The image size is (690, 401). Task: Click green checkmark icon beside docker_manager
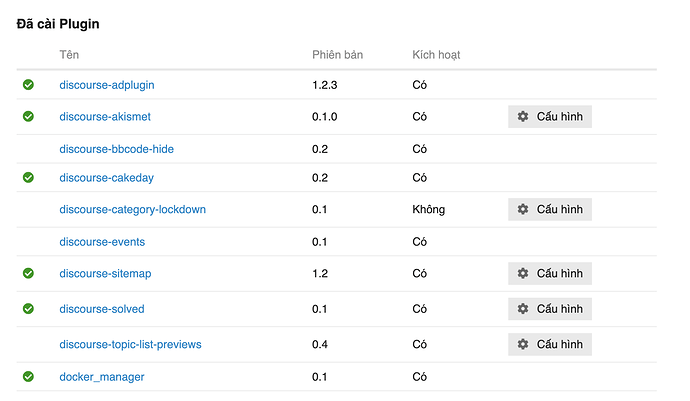point(28,376)
